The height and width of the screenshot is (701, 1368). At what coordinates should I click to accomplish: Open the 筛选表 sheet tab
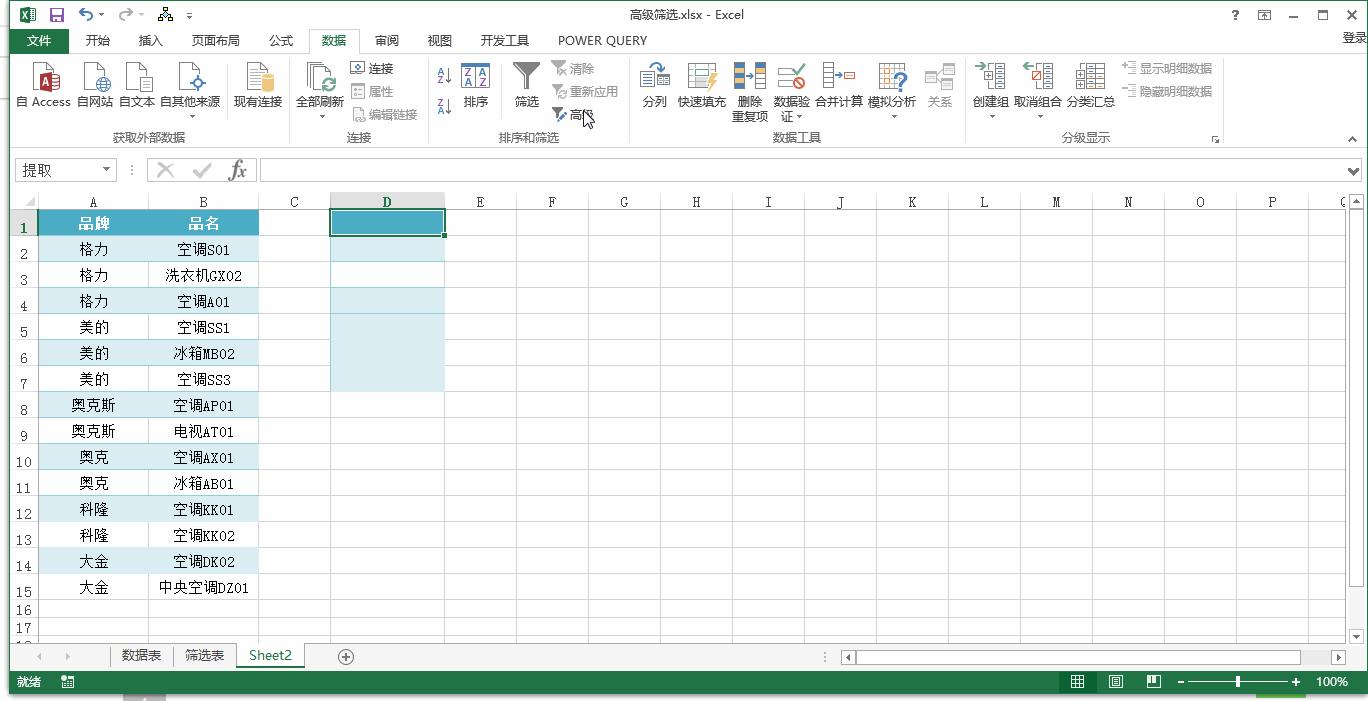click(204, 656)
